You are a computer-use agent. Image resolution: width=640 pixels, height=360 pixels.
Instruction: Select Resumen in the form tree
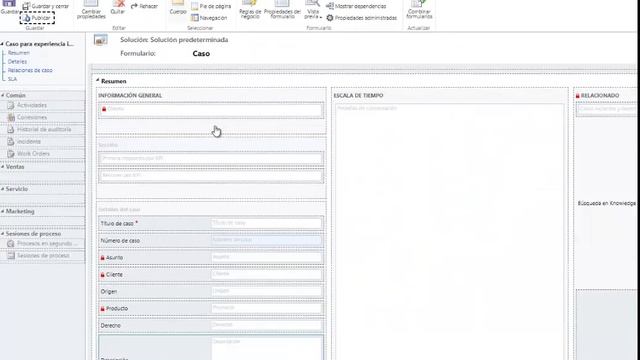pos(19,53)
